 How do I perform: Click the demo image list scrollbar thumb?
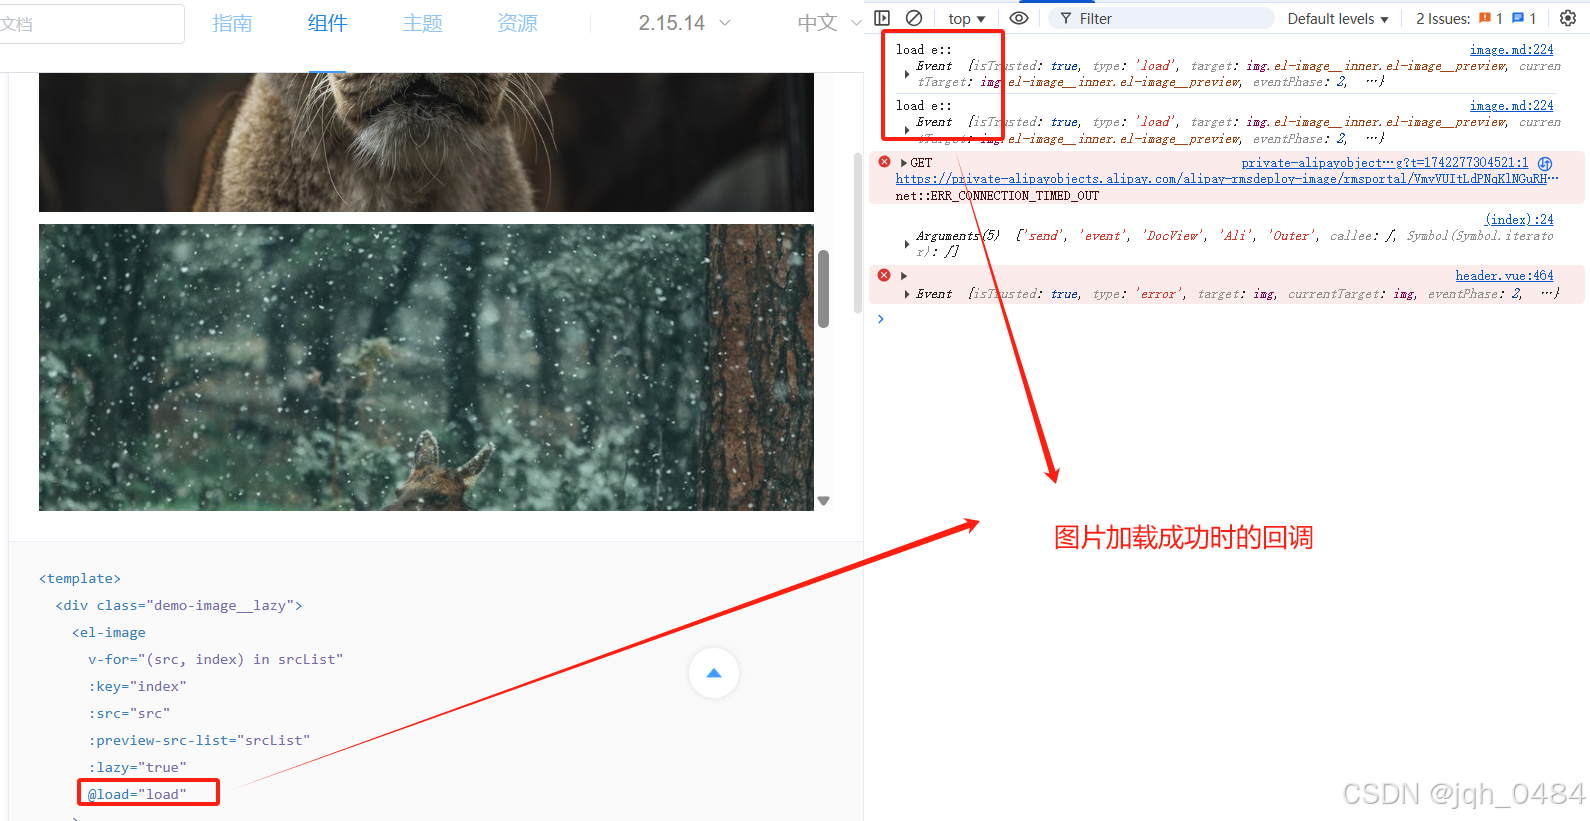824,288
